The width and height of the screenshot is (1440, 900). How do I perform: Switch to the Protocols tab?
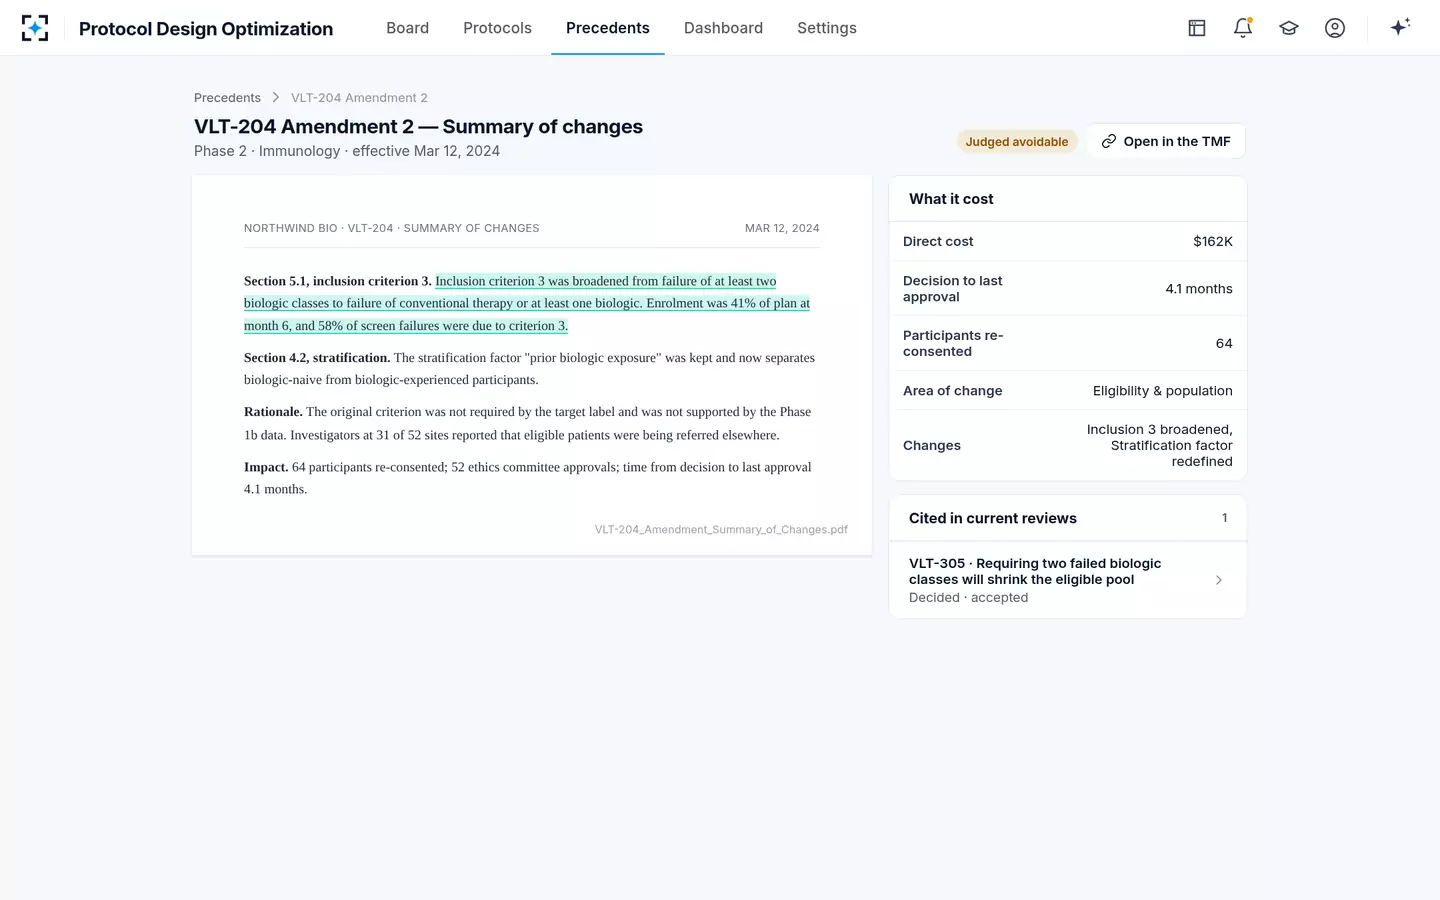(x=497, y=28)
